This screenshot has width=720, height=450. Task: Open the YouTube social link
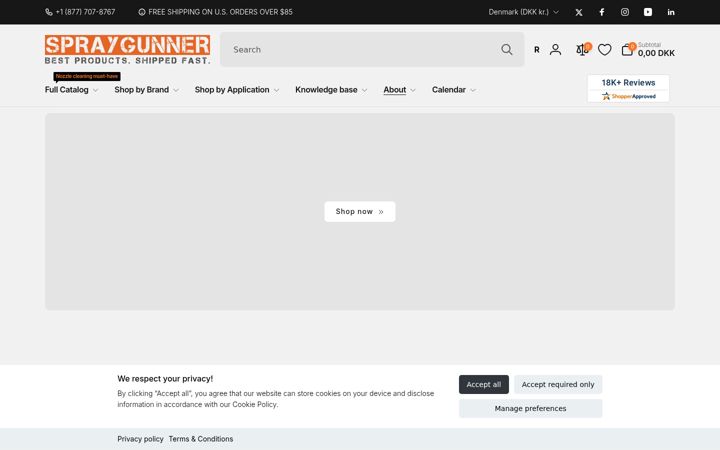[647, 12]
